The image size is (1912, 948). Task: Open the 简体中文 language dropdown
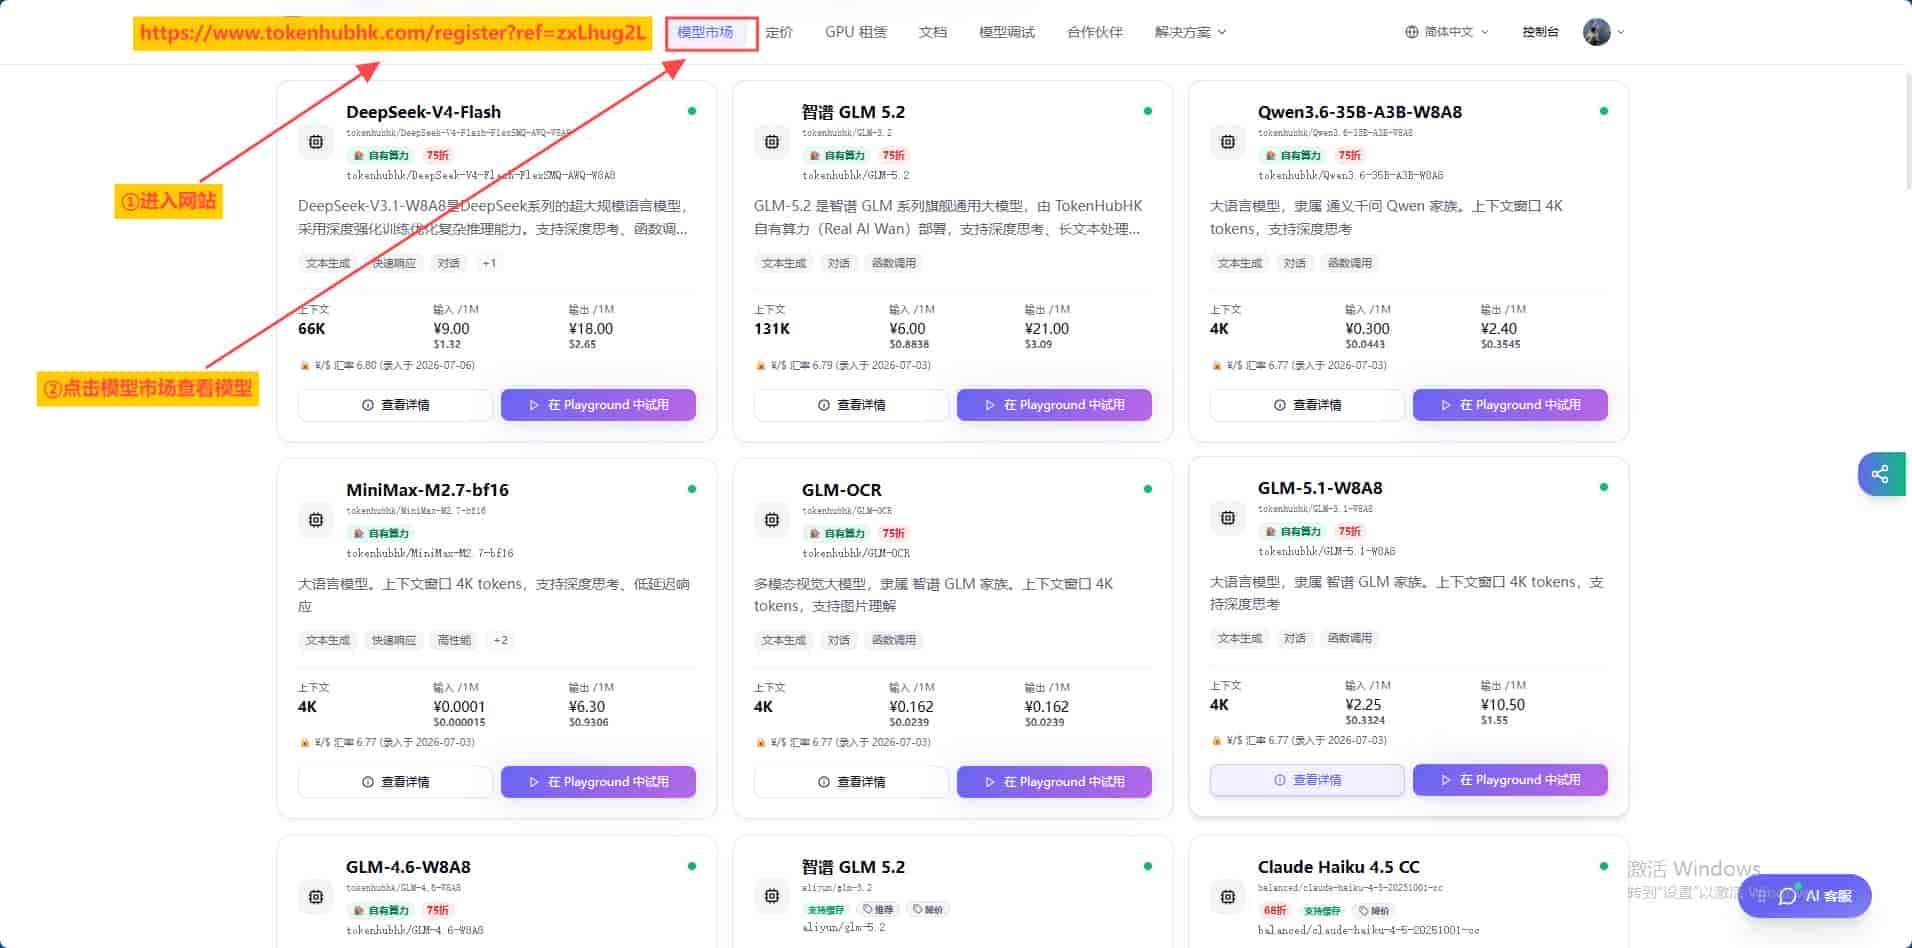[1447, 32]
